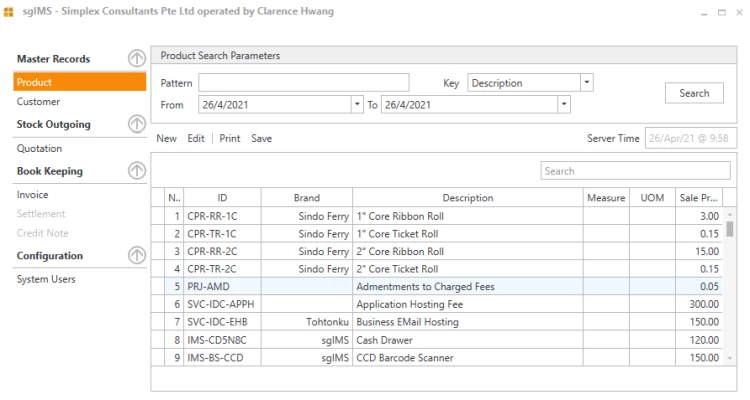
Task: Collapse the Stock Outgoing section arrow
Action: [136, 124]
